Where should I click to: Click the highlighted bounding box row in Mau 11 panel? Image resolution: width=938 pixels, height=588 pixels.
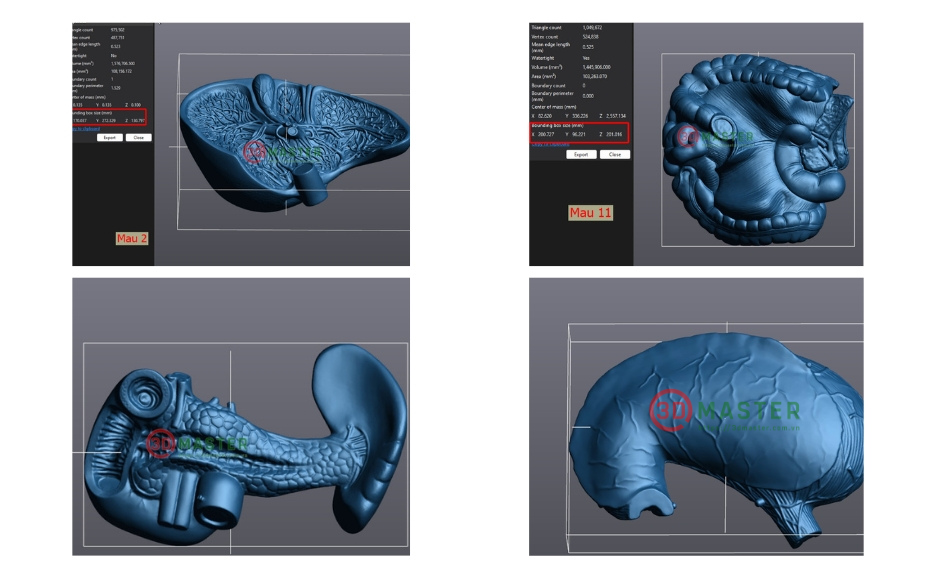(x=579, y=133)
